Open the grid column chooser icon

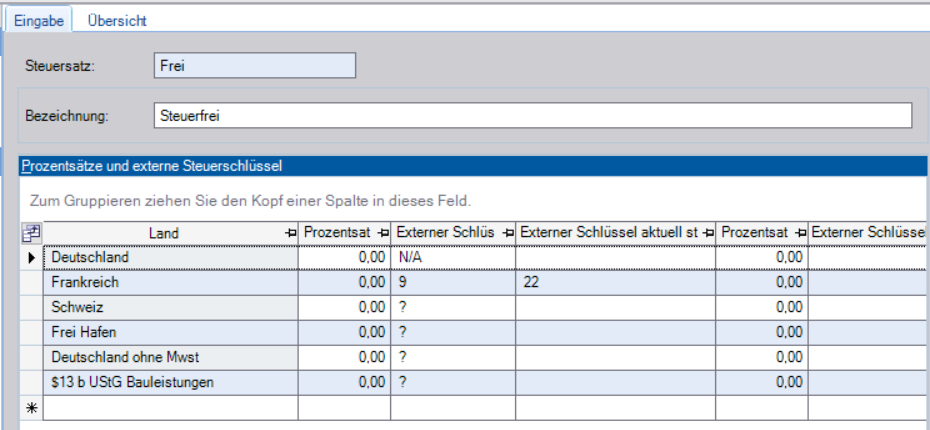(x=30, y=233)
